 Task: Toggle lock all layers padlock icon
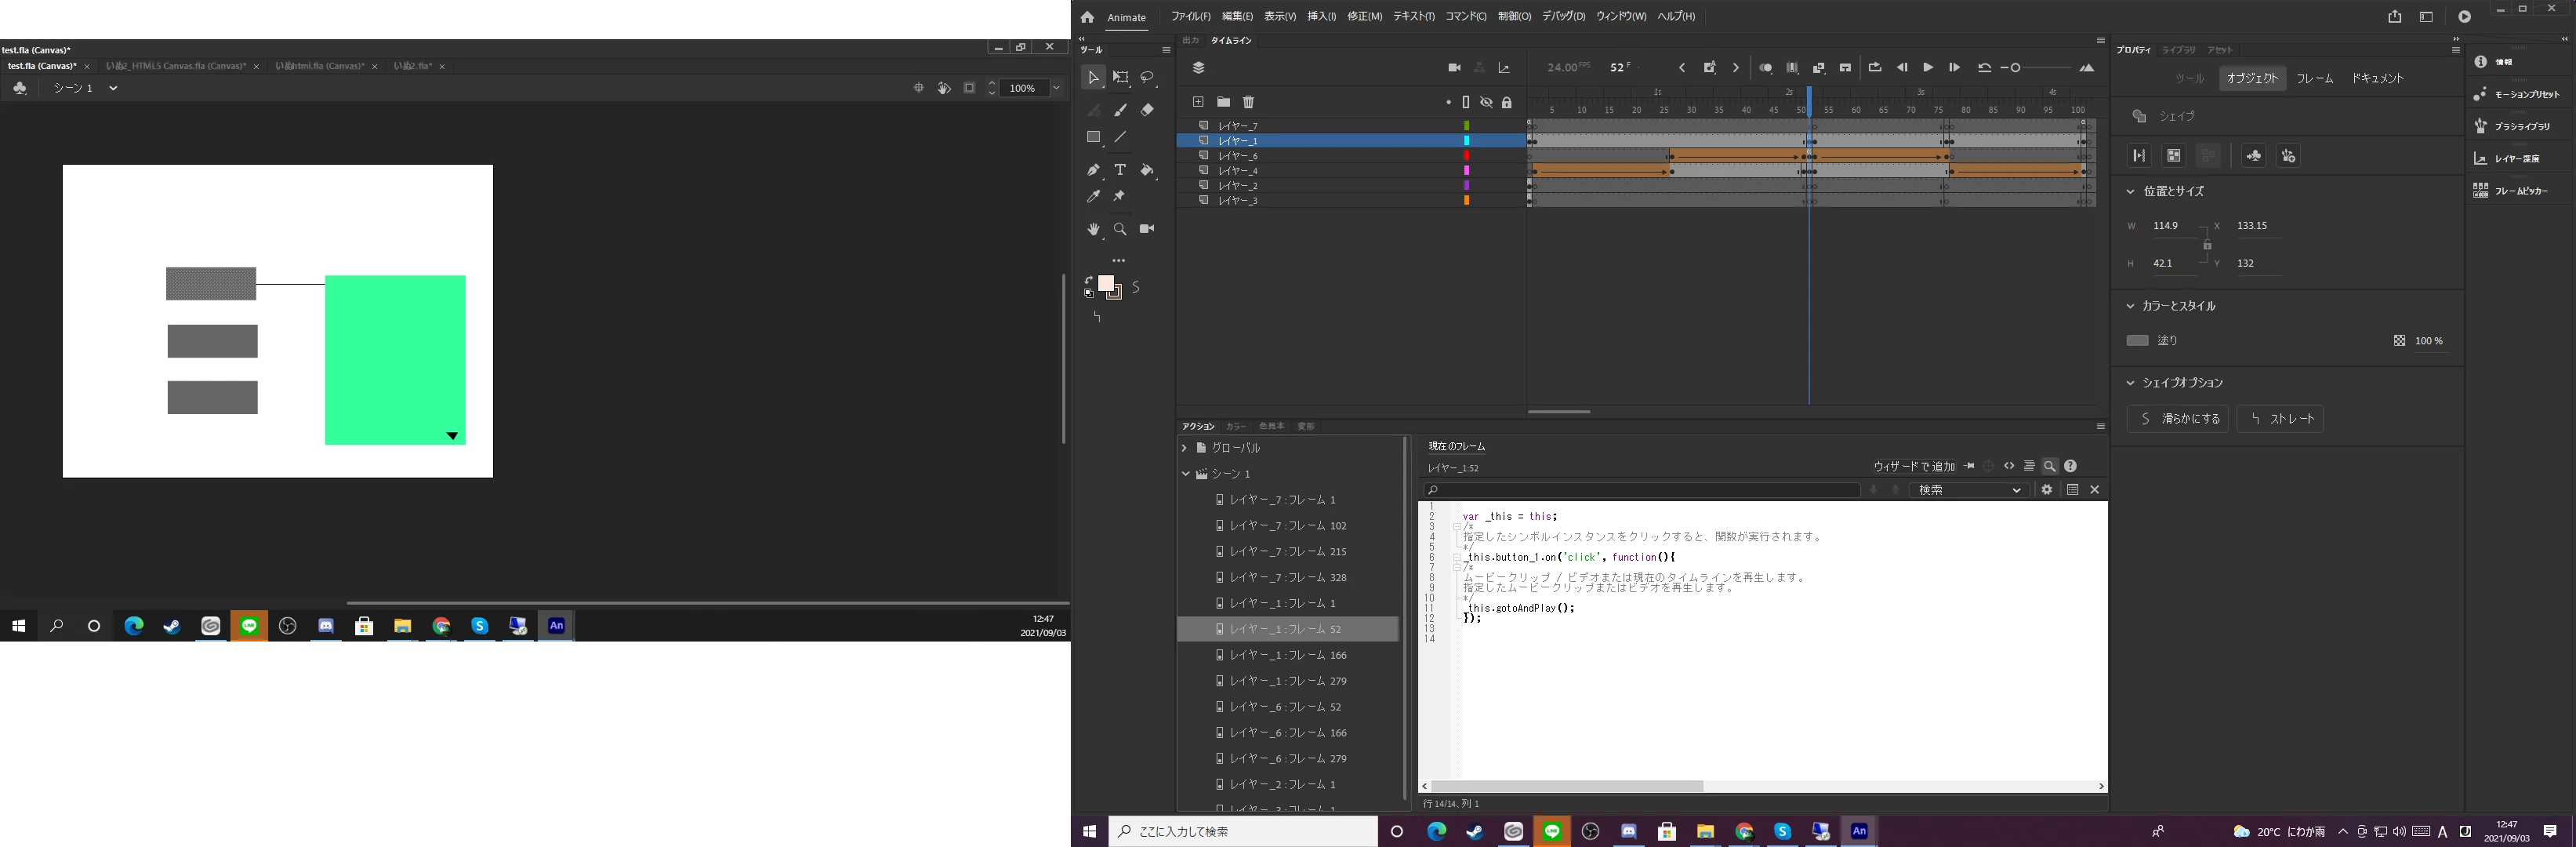click(1506, 102)
